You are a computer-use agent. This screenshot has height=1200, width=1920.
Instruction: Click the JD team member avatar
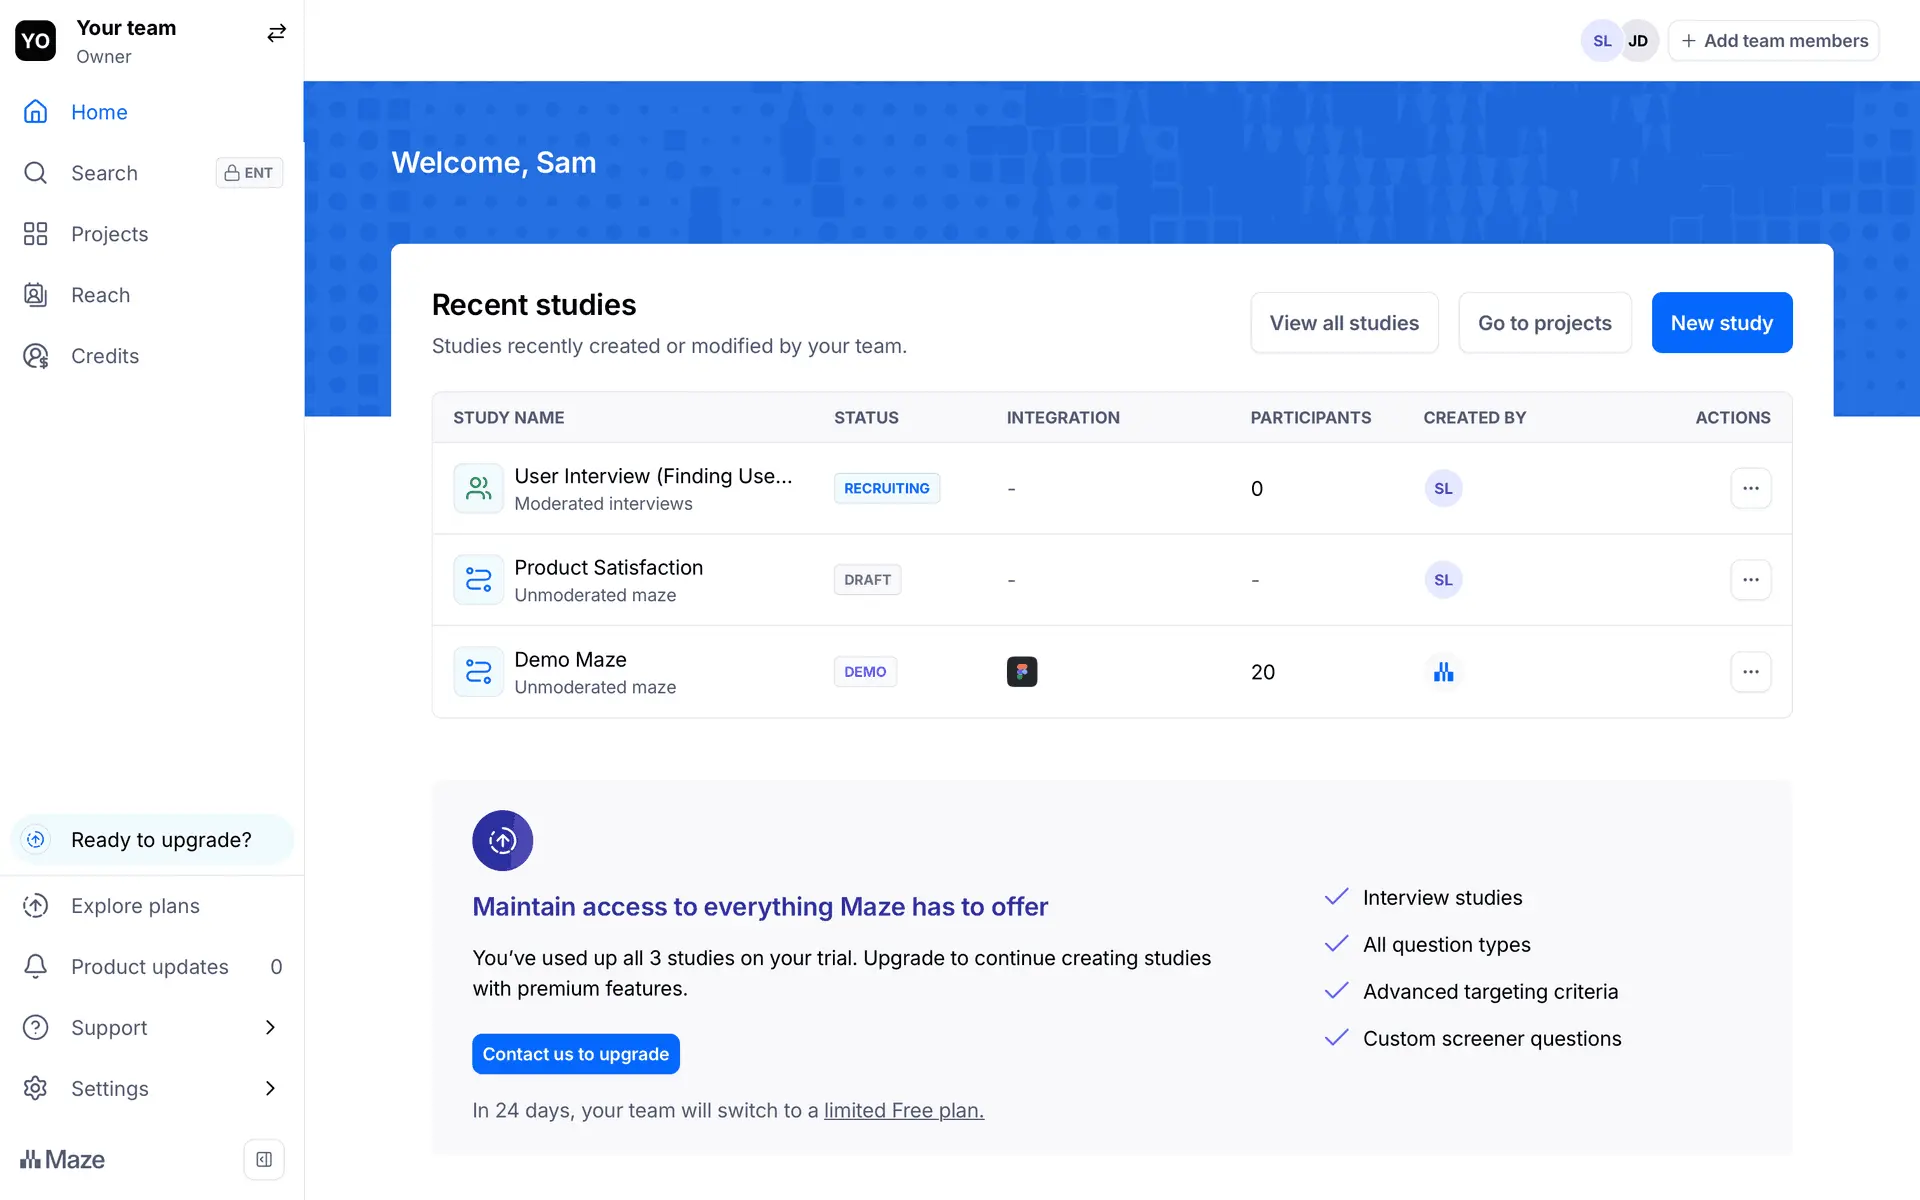tap(1638, 41)
